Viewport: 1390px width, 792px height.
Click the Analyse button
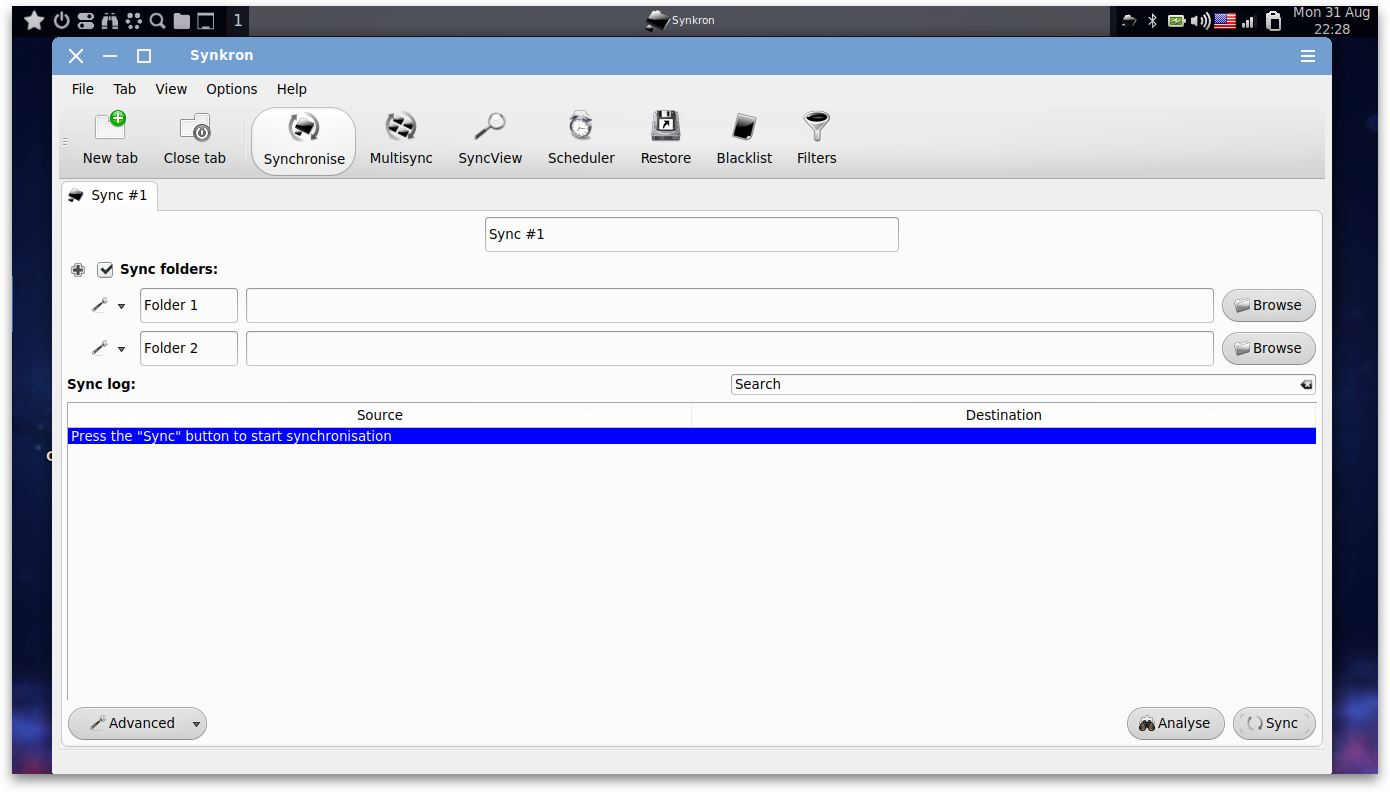(1176, 724)
